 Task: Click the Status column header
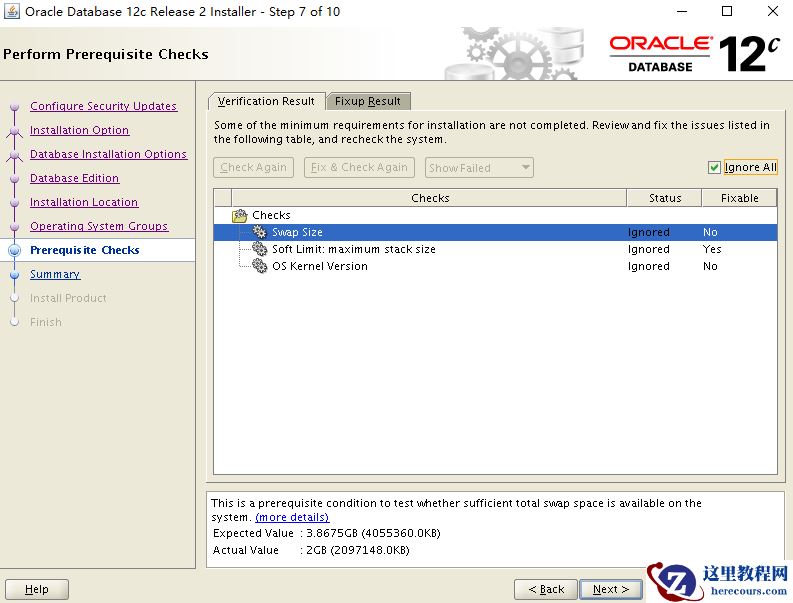click(x=665, y=198)
